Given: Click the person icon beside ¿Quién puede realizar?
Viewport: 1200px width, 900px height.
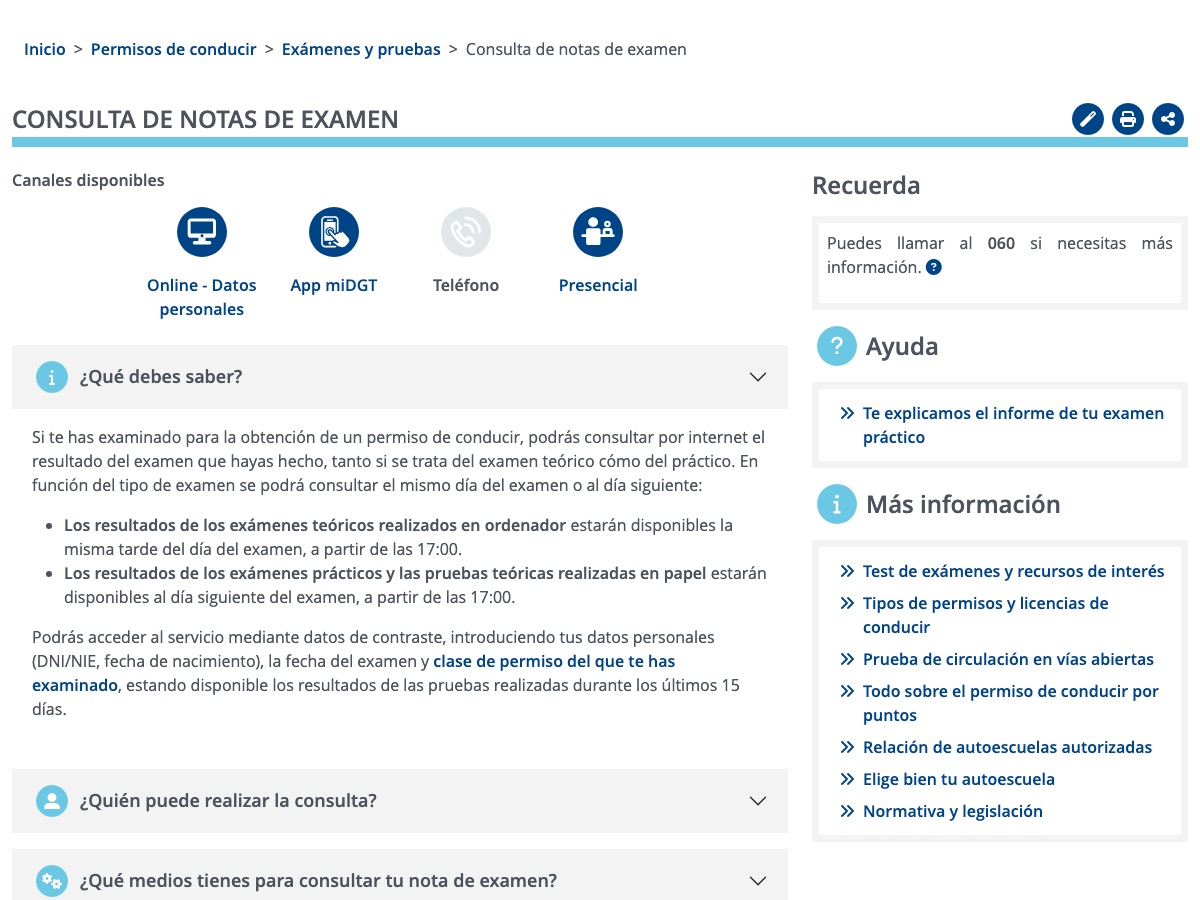Looking at the screenshot, I should [x=51, y=801].
